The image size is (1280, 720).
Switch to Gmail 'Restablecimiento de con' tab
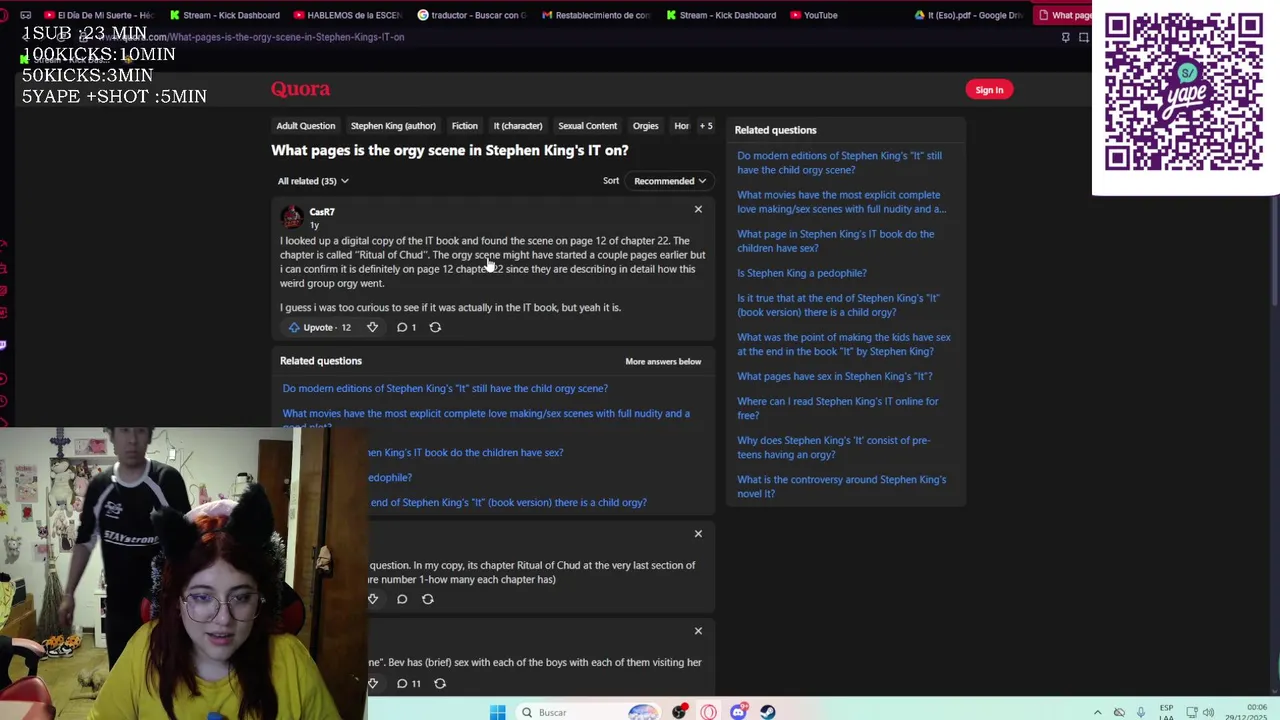pyautogui.click(x=597, y=15)
